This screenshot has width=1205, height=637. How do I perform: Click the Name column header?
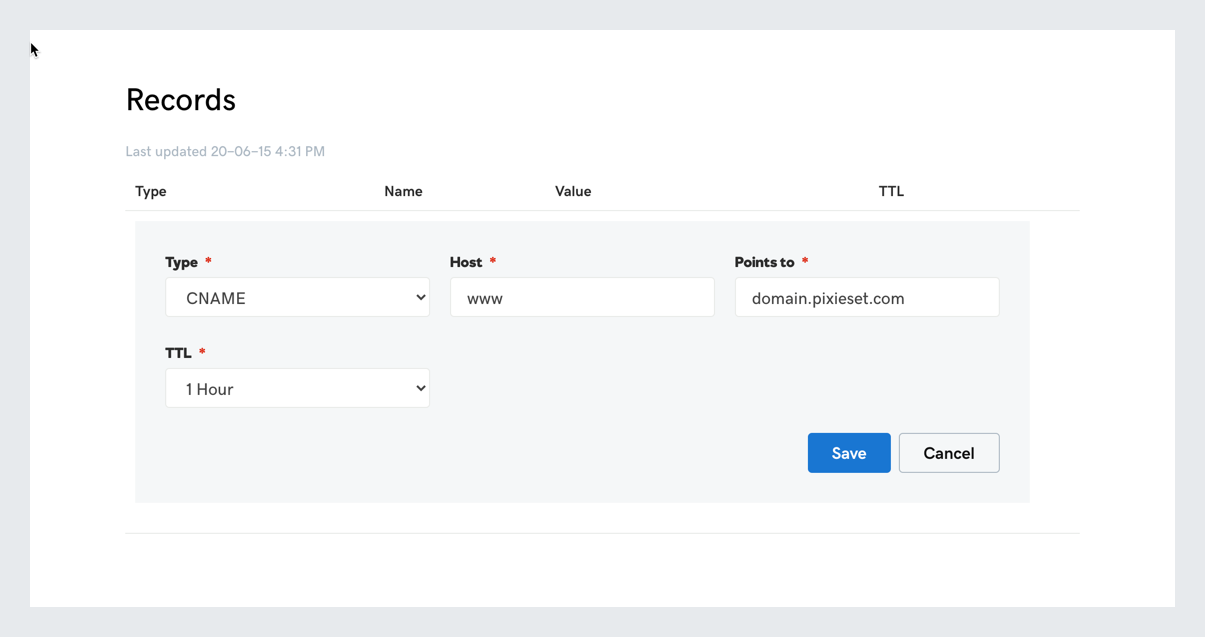[403, 191]
